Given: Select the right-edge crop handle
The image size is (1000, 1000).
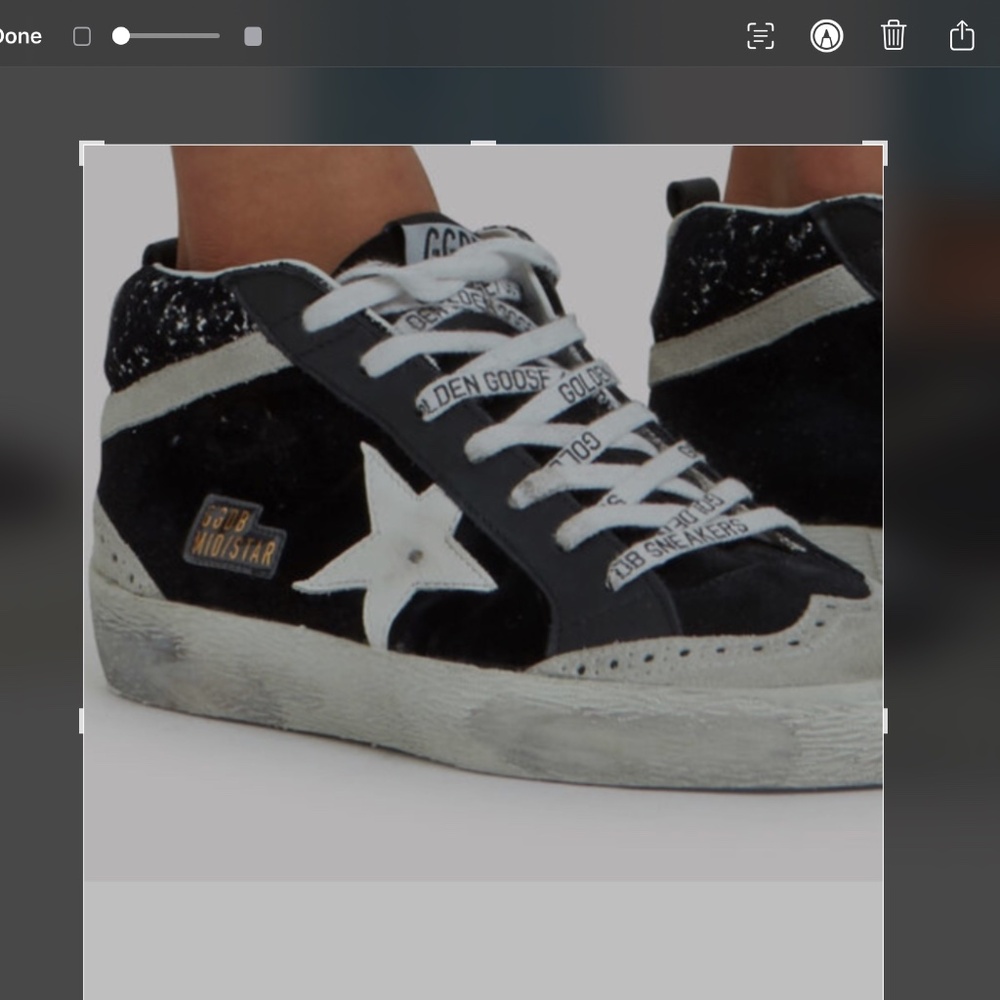Looking at the screenshot, I should pos(885,721).
